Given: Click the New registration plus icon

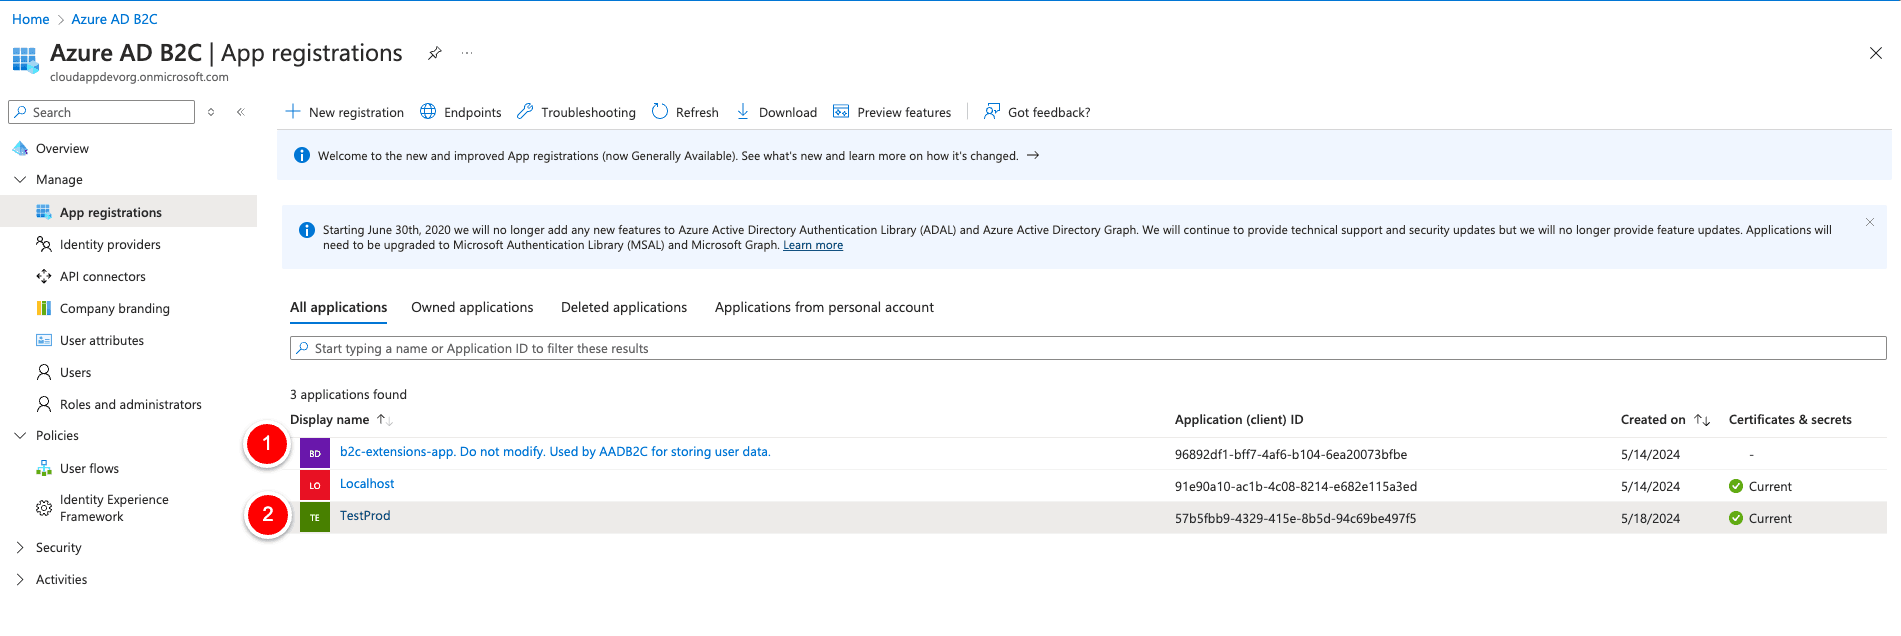Looking at the screenshot, I should 293,112.
